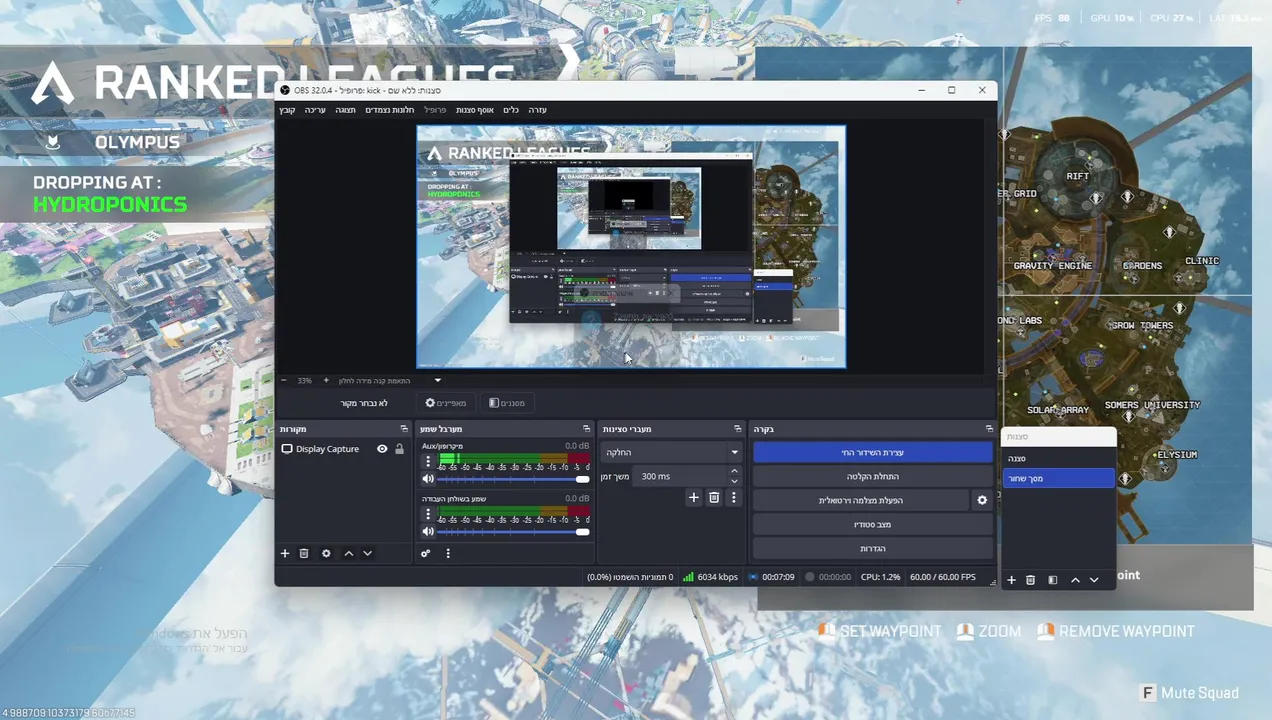Remove selected scene in scenes dock
The width and height of the screenshot is (1272, 720).
pyautogui.click(x=1030, y=580)
